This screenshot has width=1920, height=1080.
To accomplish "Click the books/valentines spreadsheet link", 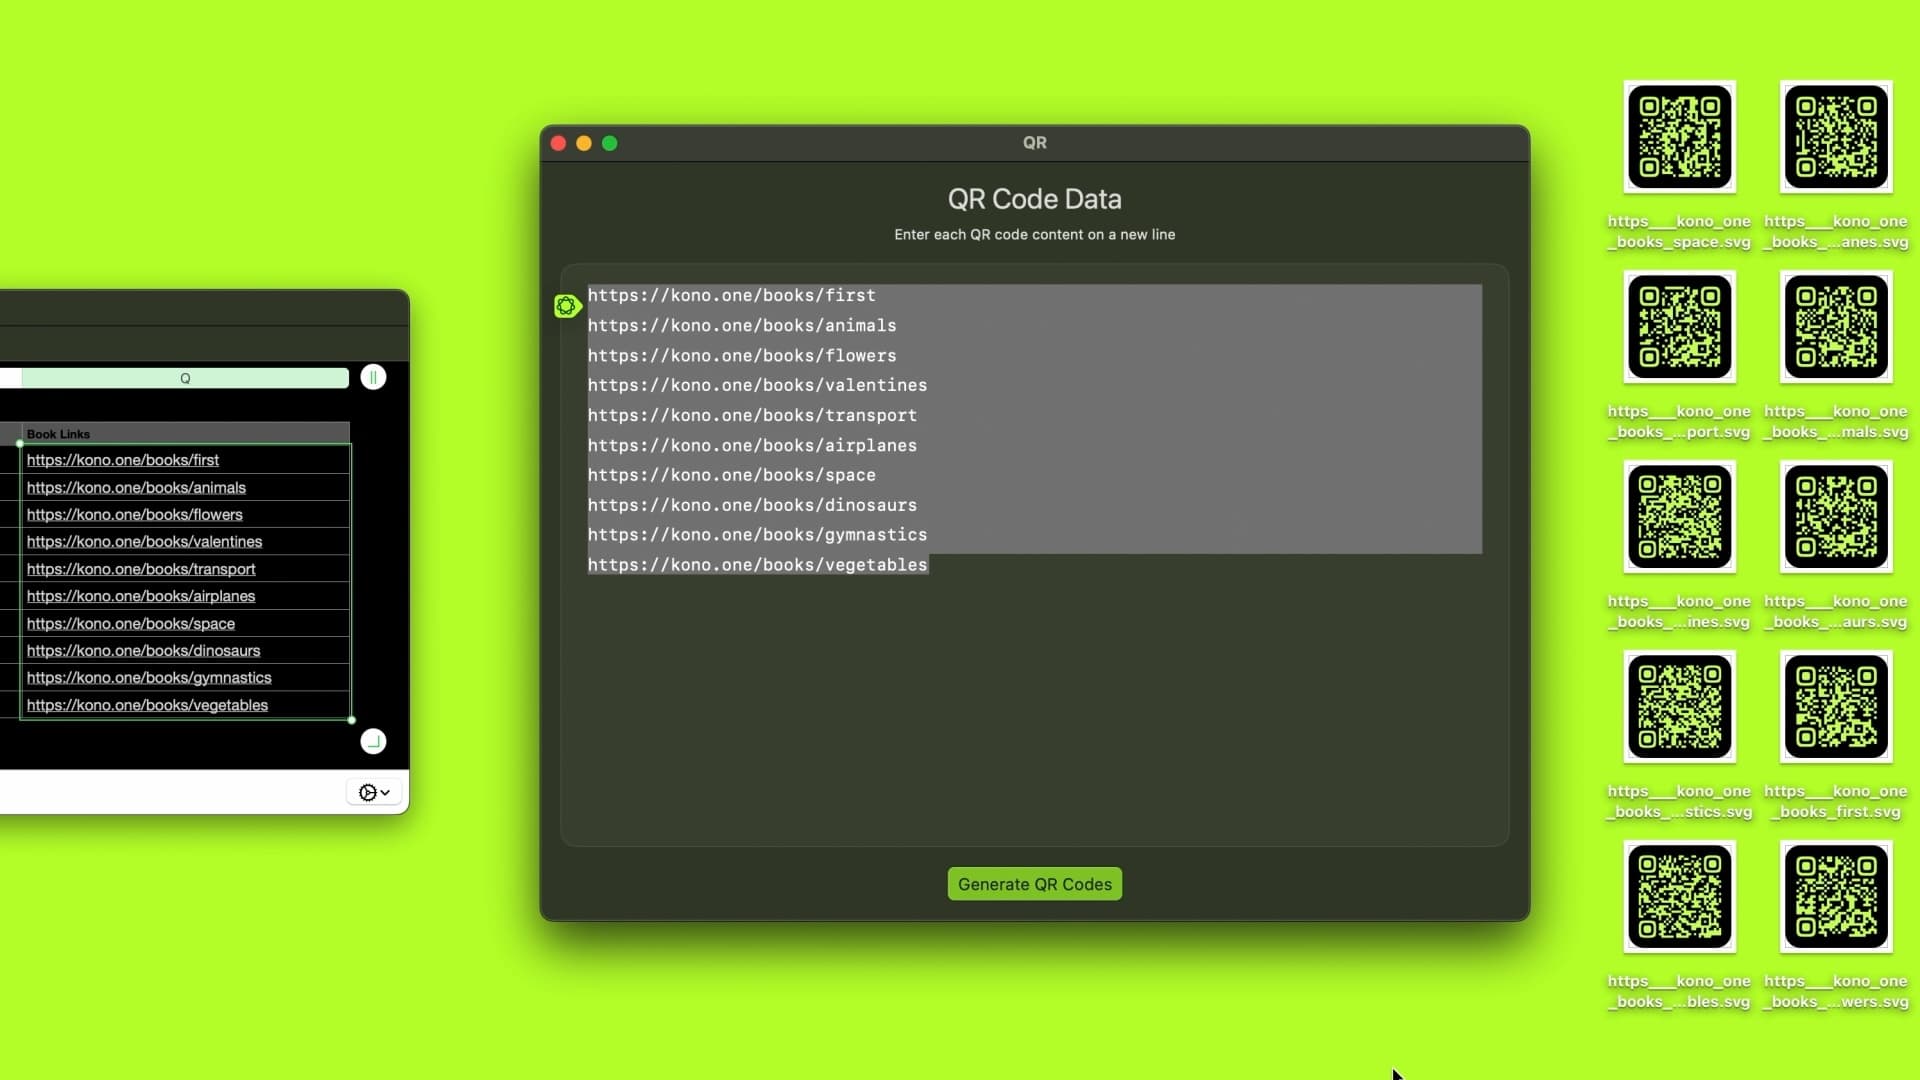I will pyautogui.click(x=145, y=542).
